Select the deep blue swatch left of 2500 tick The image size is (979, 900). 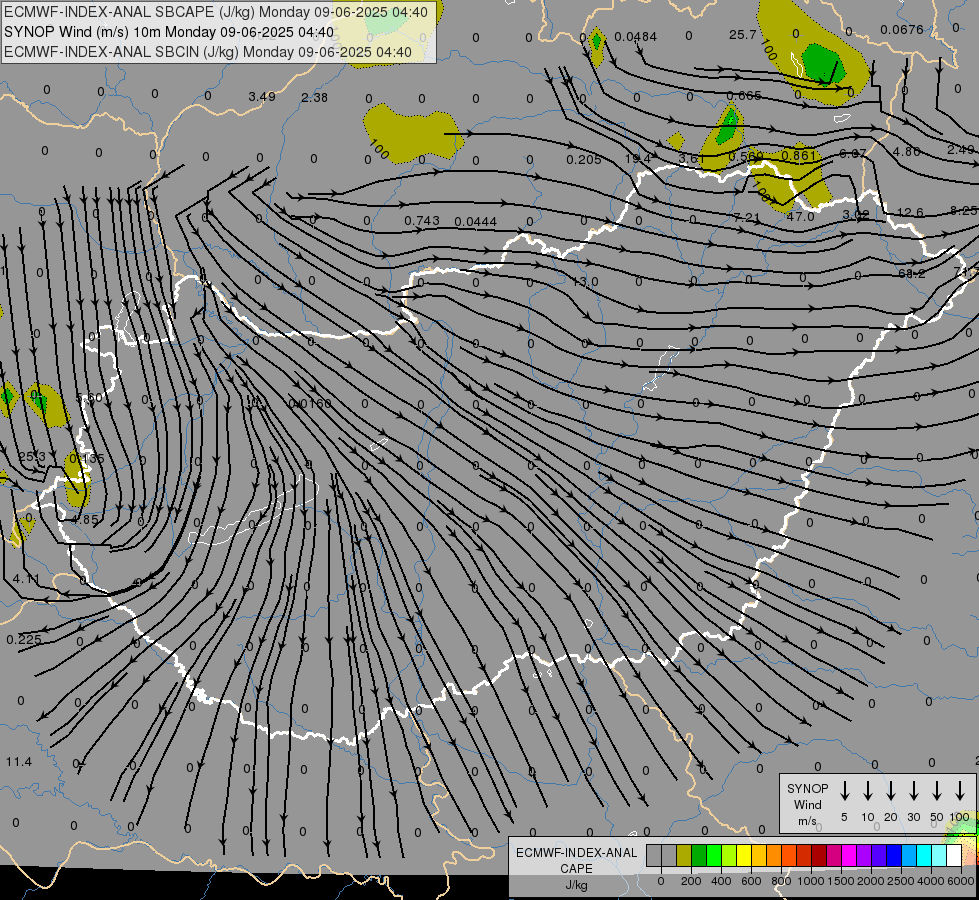(x=893, y=855)
